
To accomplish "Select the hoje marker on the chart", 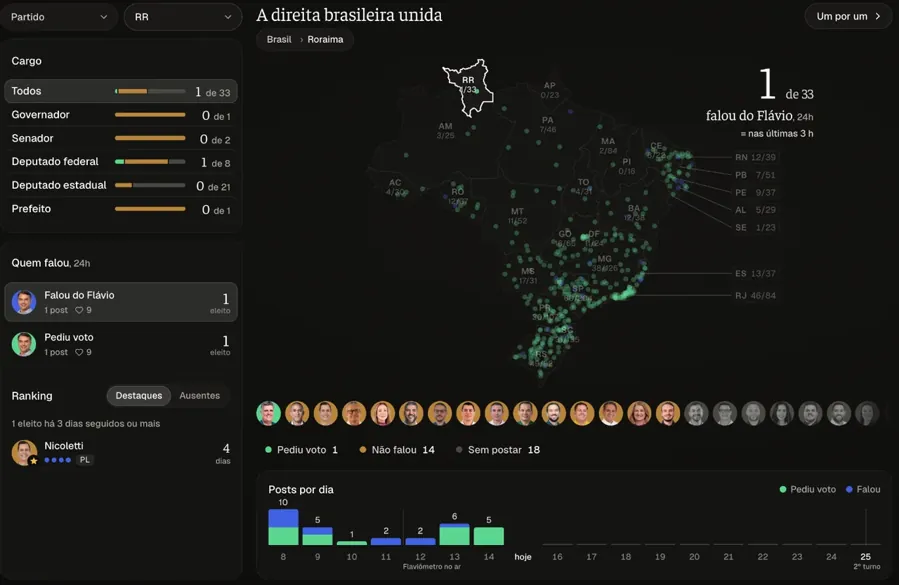I will (x=523, y=557).
